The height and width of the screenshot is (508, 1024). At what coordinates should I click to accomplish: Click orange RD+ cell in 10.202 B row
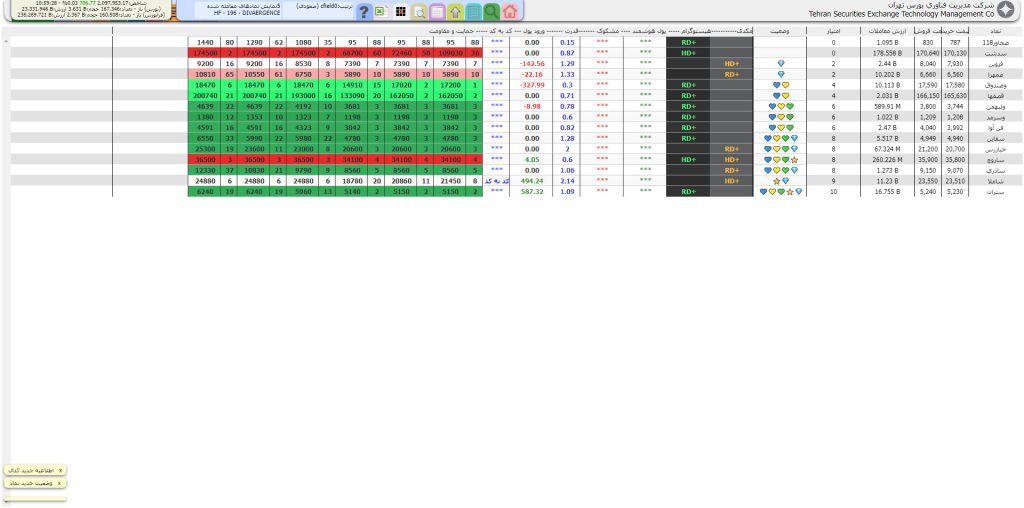point(731,74)
